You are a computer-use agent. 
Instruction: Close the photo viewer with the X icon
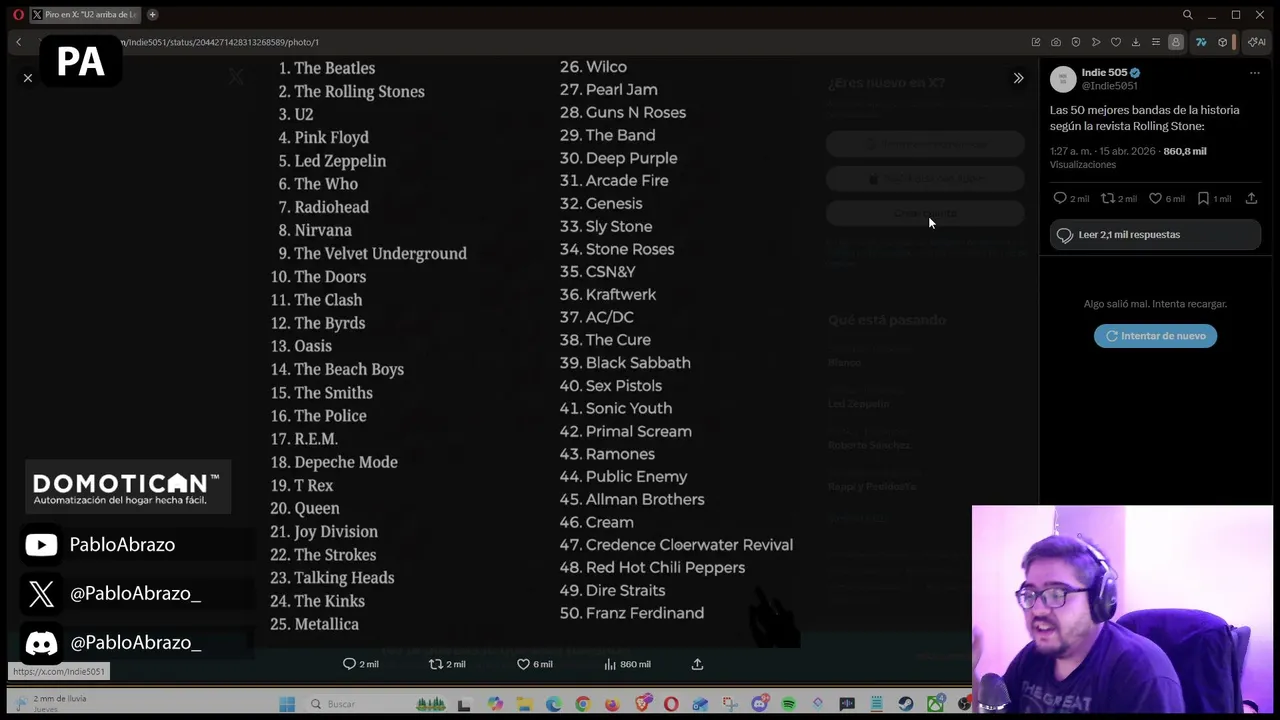click(x=28, y=78)
